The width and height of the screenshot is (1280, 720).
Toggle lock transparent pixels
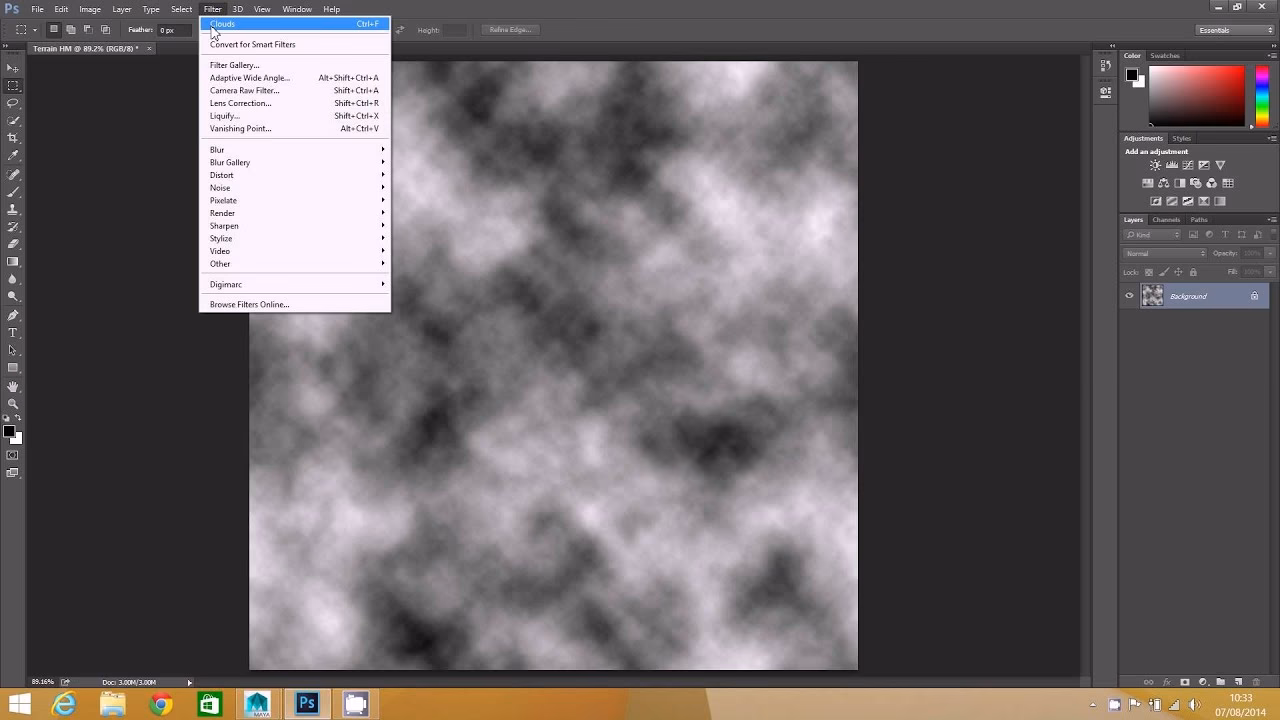[1149, 272]
